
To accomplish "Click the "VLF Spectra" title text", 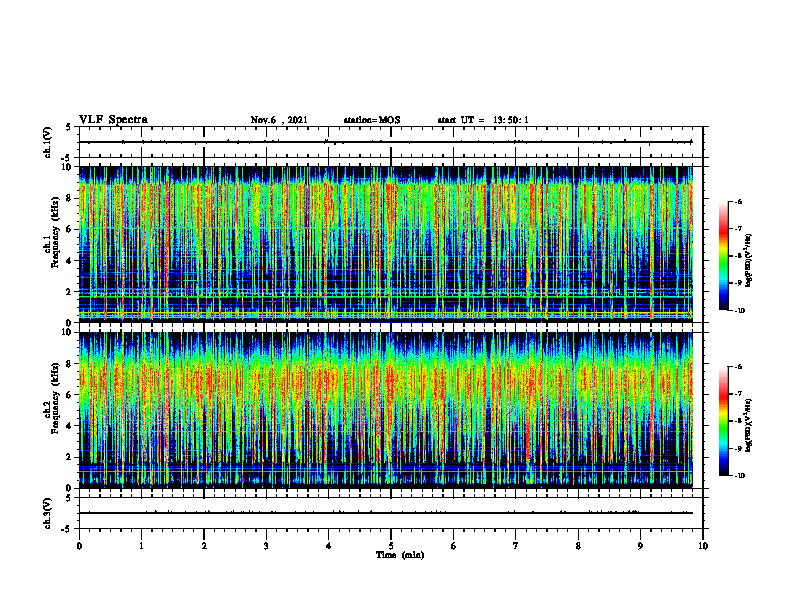I will click(113, 120).
